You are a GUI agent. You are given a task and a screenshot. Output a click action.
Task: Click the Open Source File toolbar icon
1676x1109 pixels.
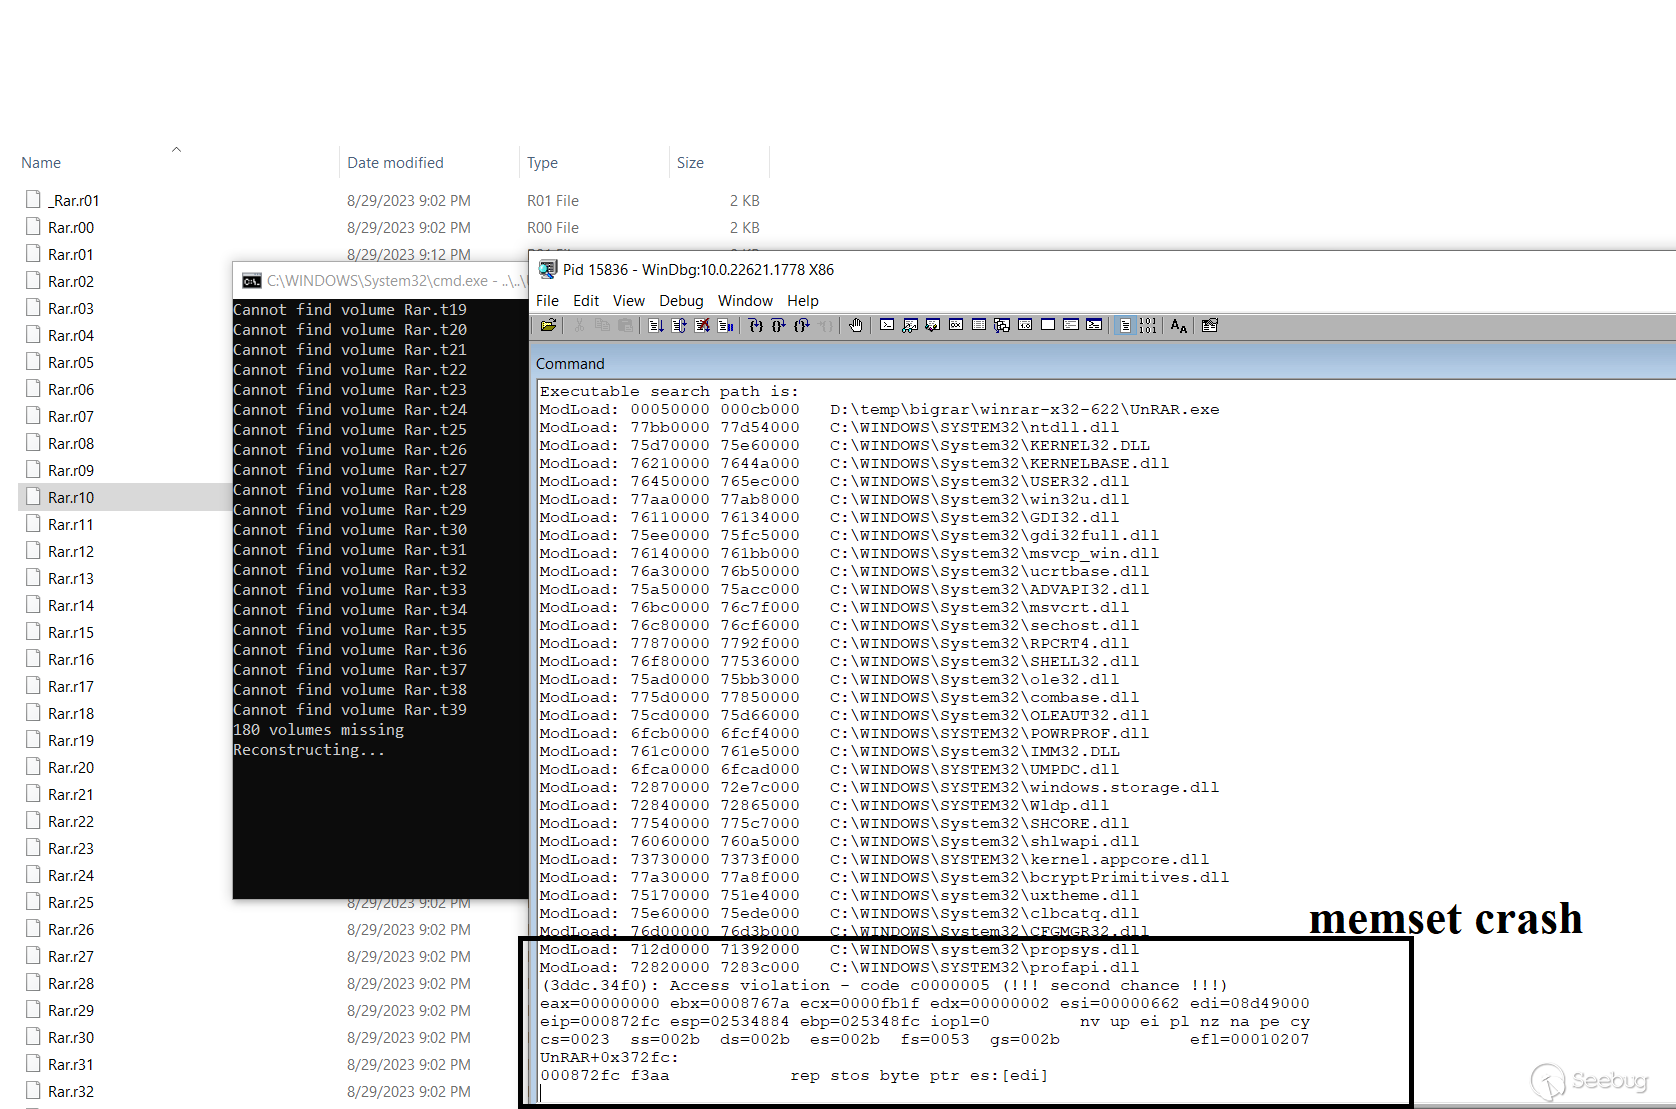click(x=548, y=326)
